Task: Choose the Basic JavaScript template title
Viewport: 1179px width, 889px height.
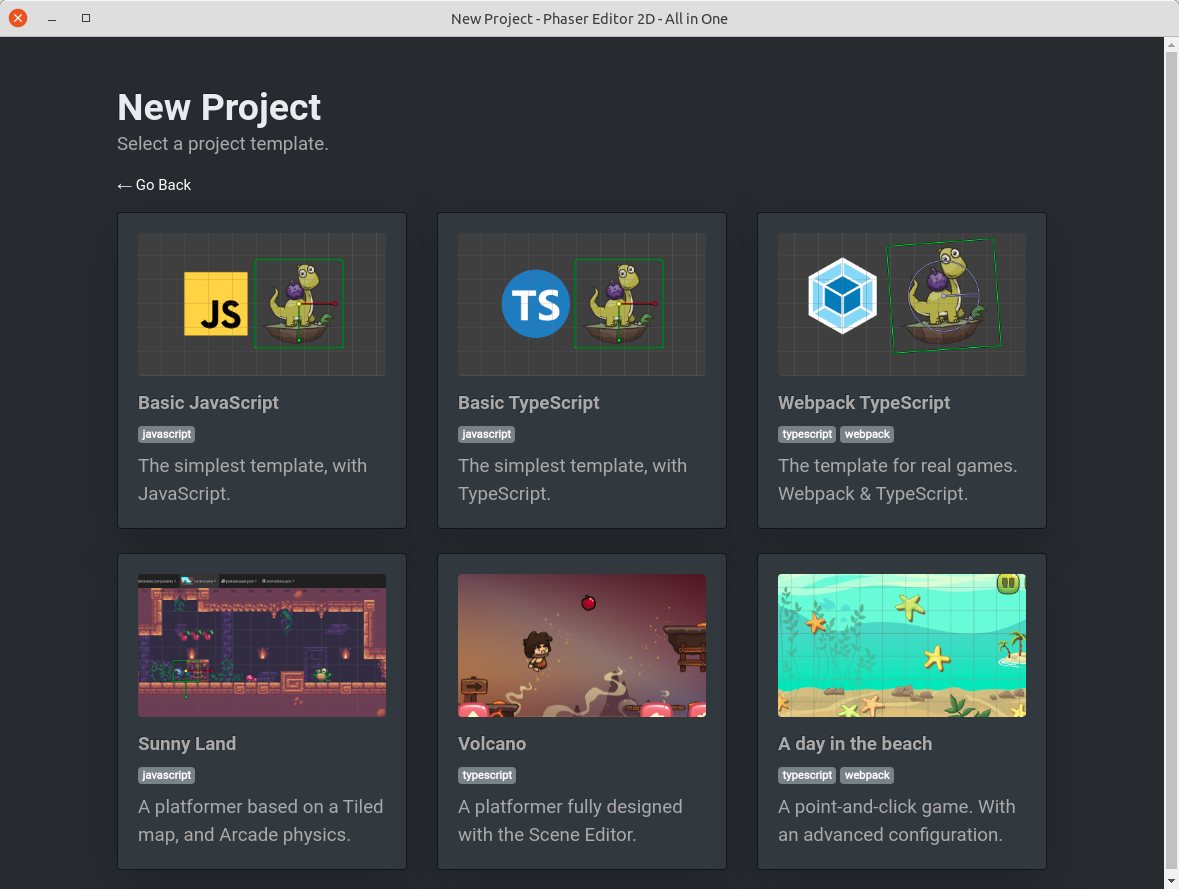Action: (208, 403)
